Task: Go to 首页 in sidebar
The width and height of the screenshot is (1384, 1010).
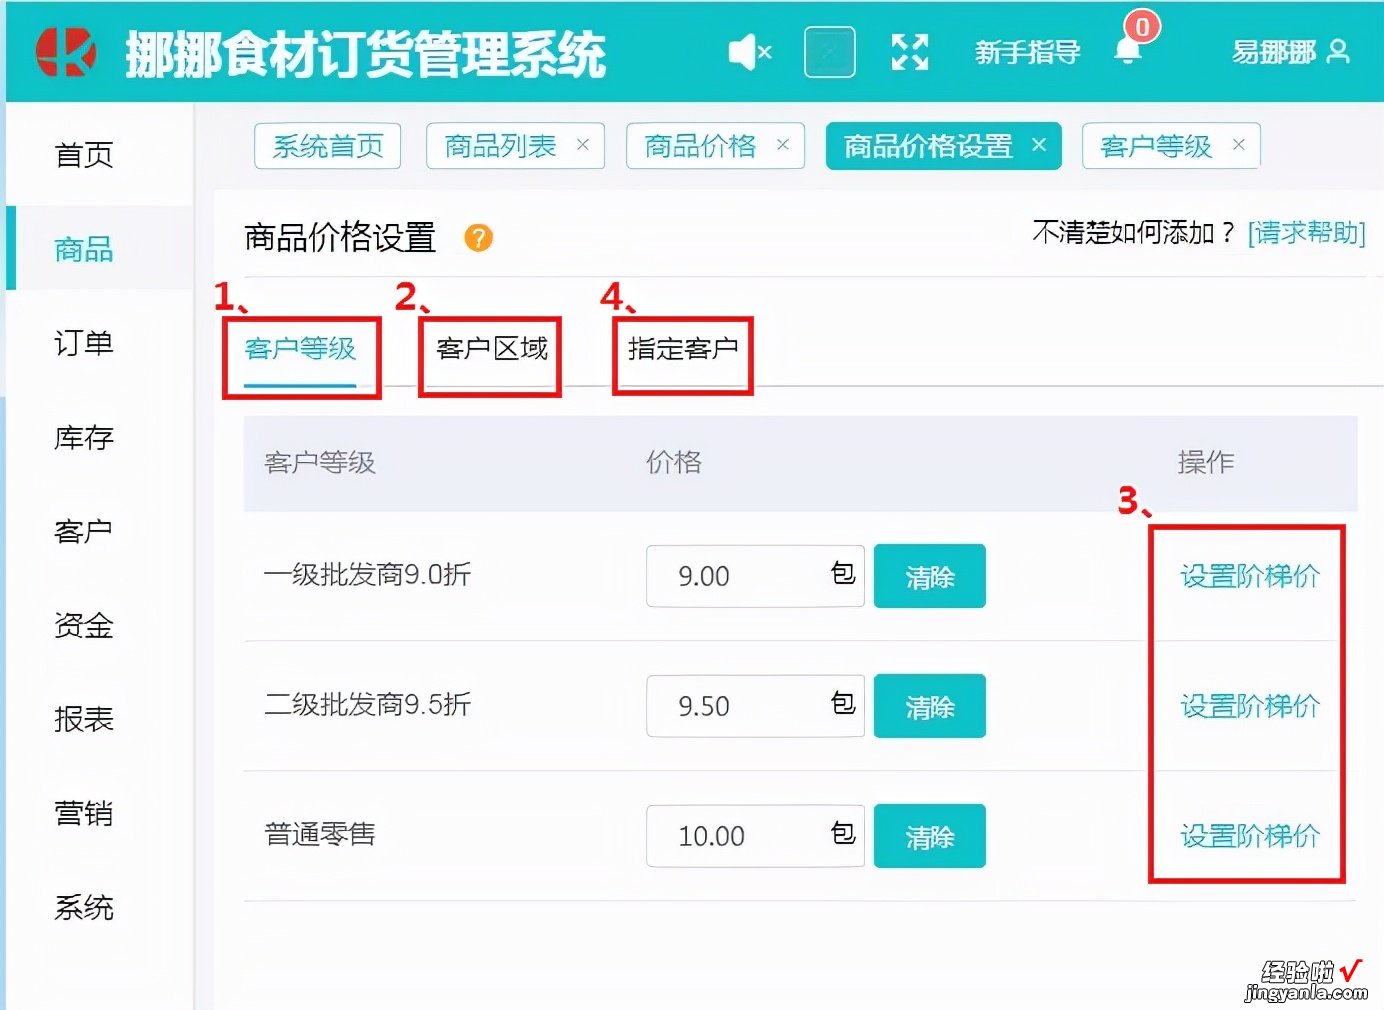Action: click(84, 155)
